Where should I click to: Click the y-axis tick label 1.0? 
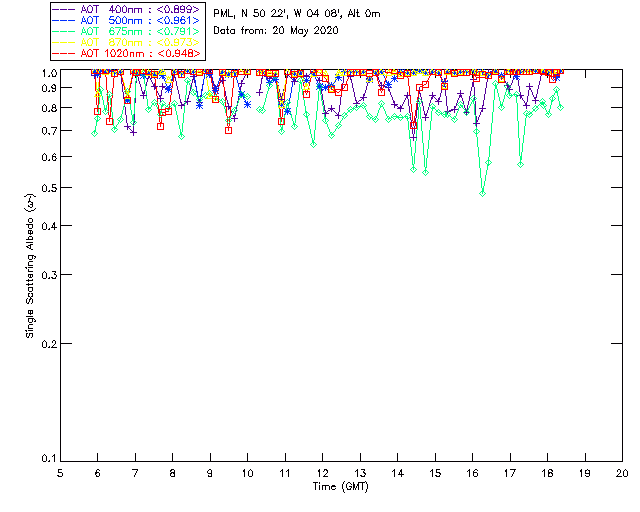coord(48,73)
